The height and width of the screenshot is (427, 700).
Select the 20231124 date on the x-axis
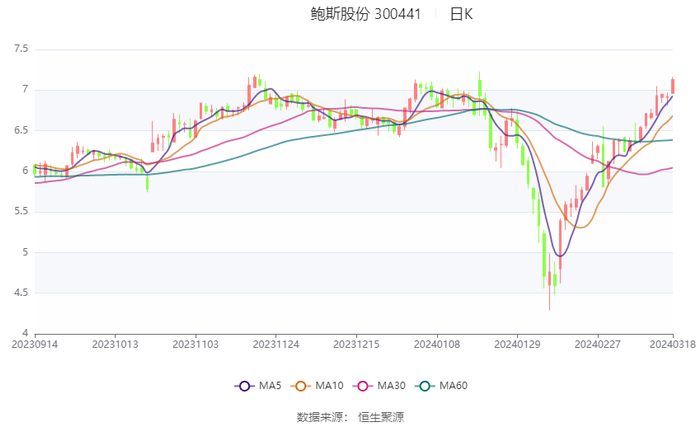point(276,344)
